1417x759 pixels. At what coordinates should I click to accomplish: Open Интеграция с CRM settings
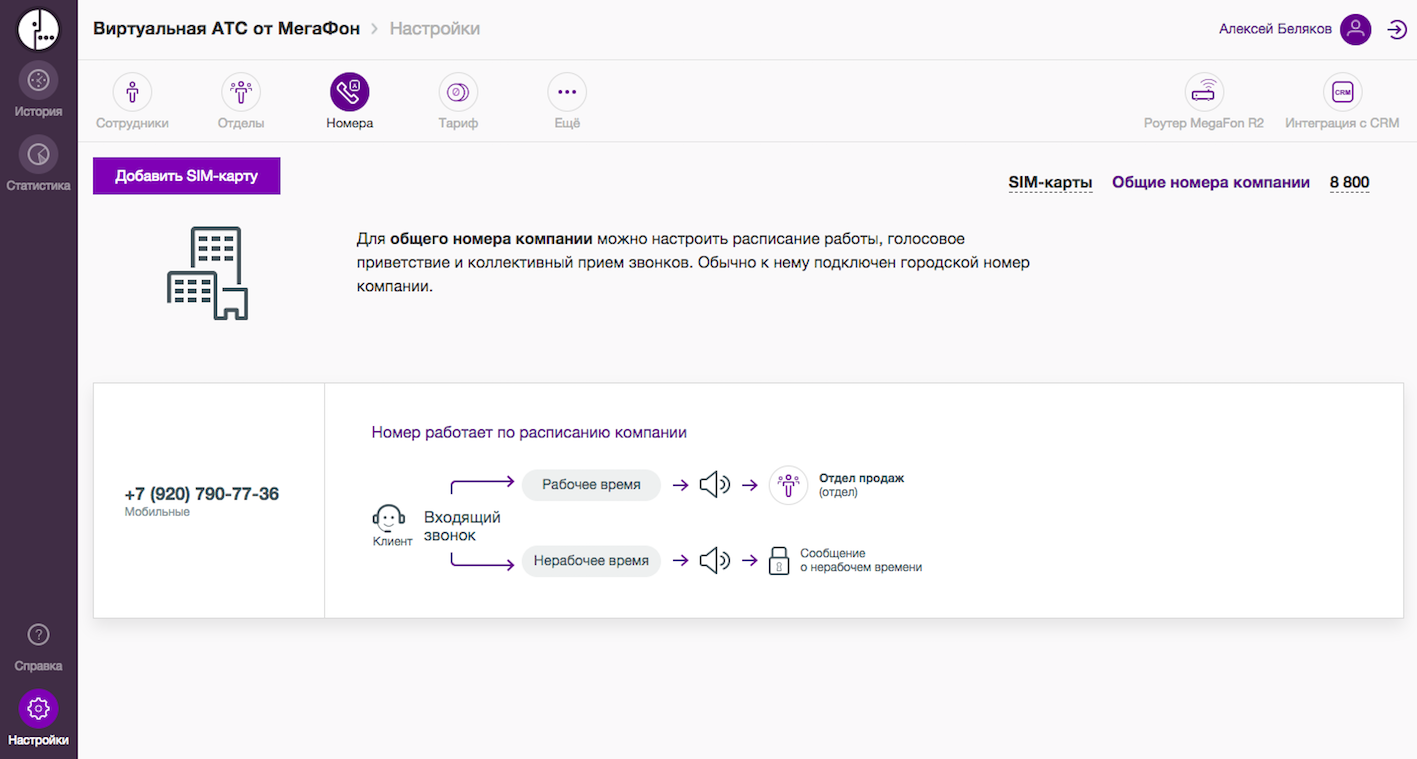pyautogui.click(x=1342, y=102)
